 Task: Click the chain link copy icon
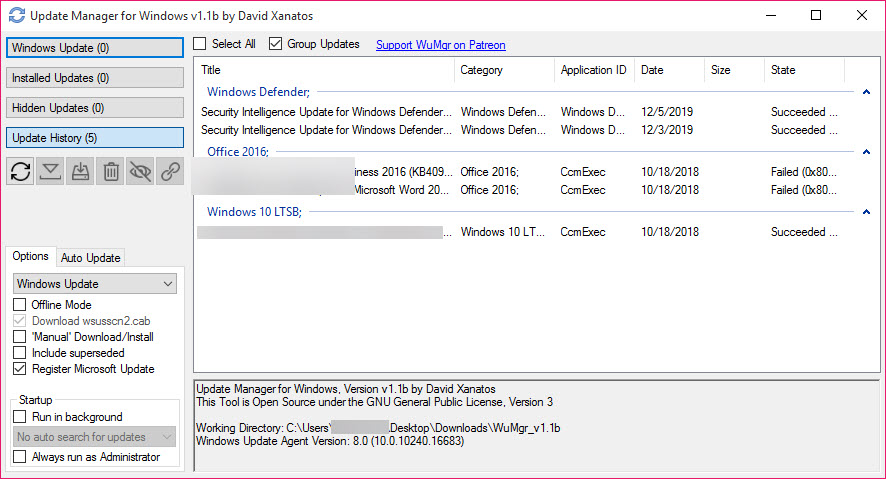(170, 171)
